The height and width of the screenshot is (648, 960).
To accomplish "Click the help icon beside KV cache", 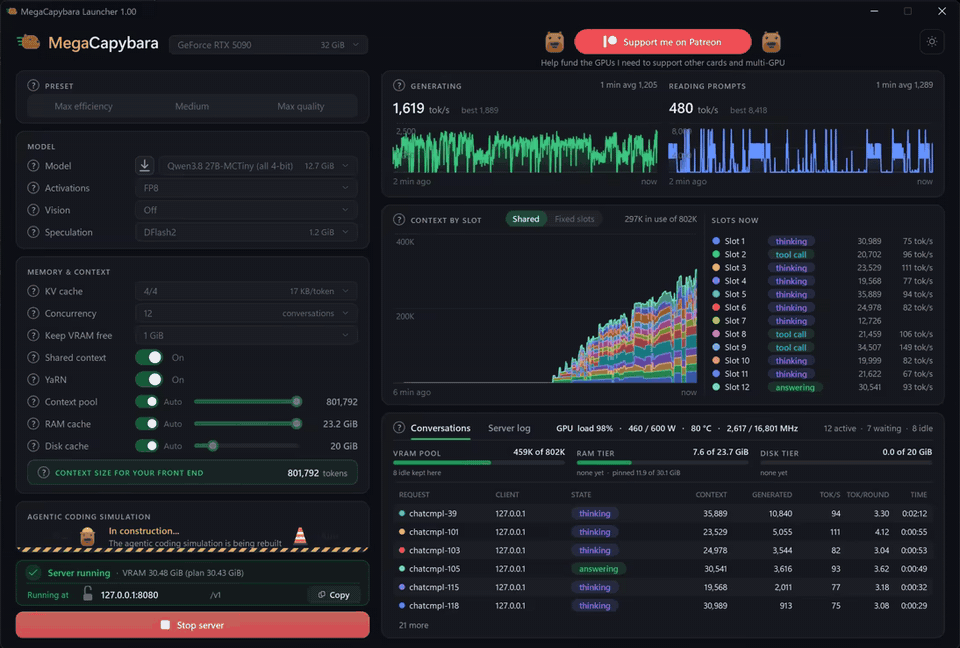I will 33,291.
